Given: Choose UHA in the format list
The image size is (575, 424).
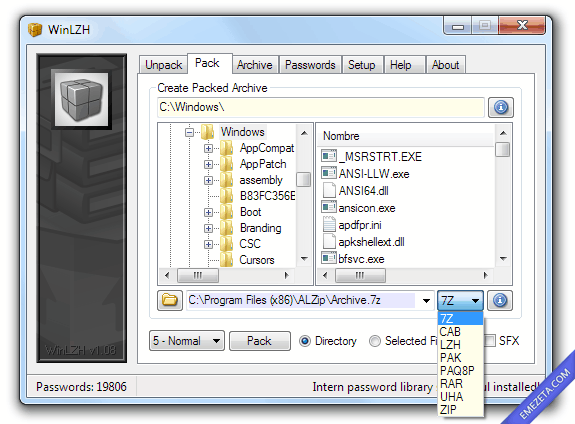Looking at the screenshot, I should 460,396.
